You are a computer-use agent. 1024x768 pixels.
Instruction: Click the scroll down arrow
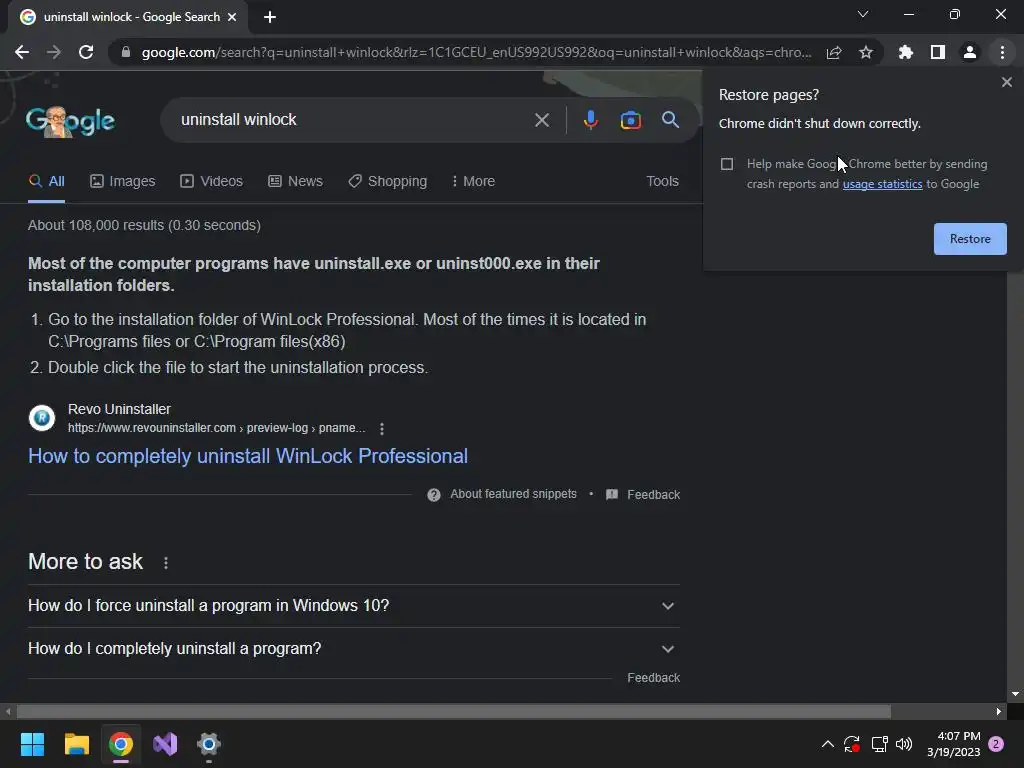(x=1015, y=694)
